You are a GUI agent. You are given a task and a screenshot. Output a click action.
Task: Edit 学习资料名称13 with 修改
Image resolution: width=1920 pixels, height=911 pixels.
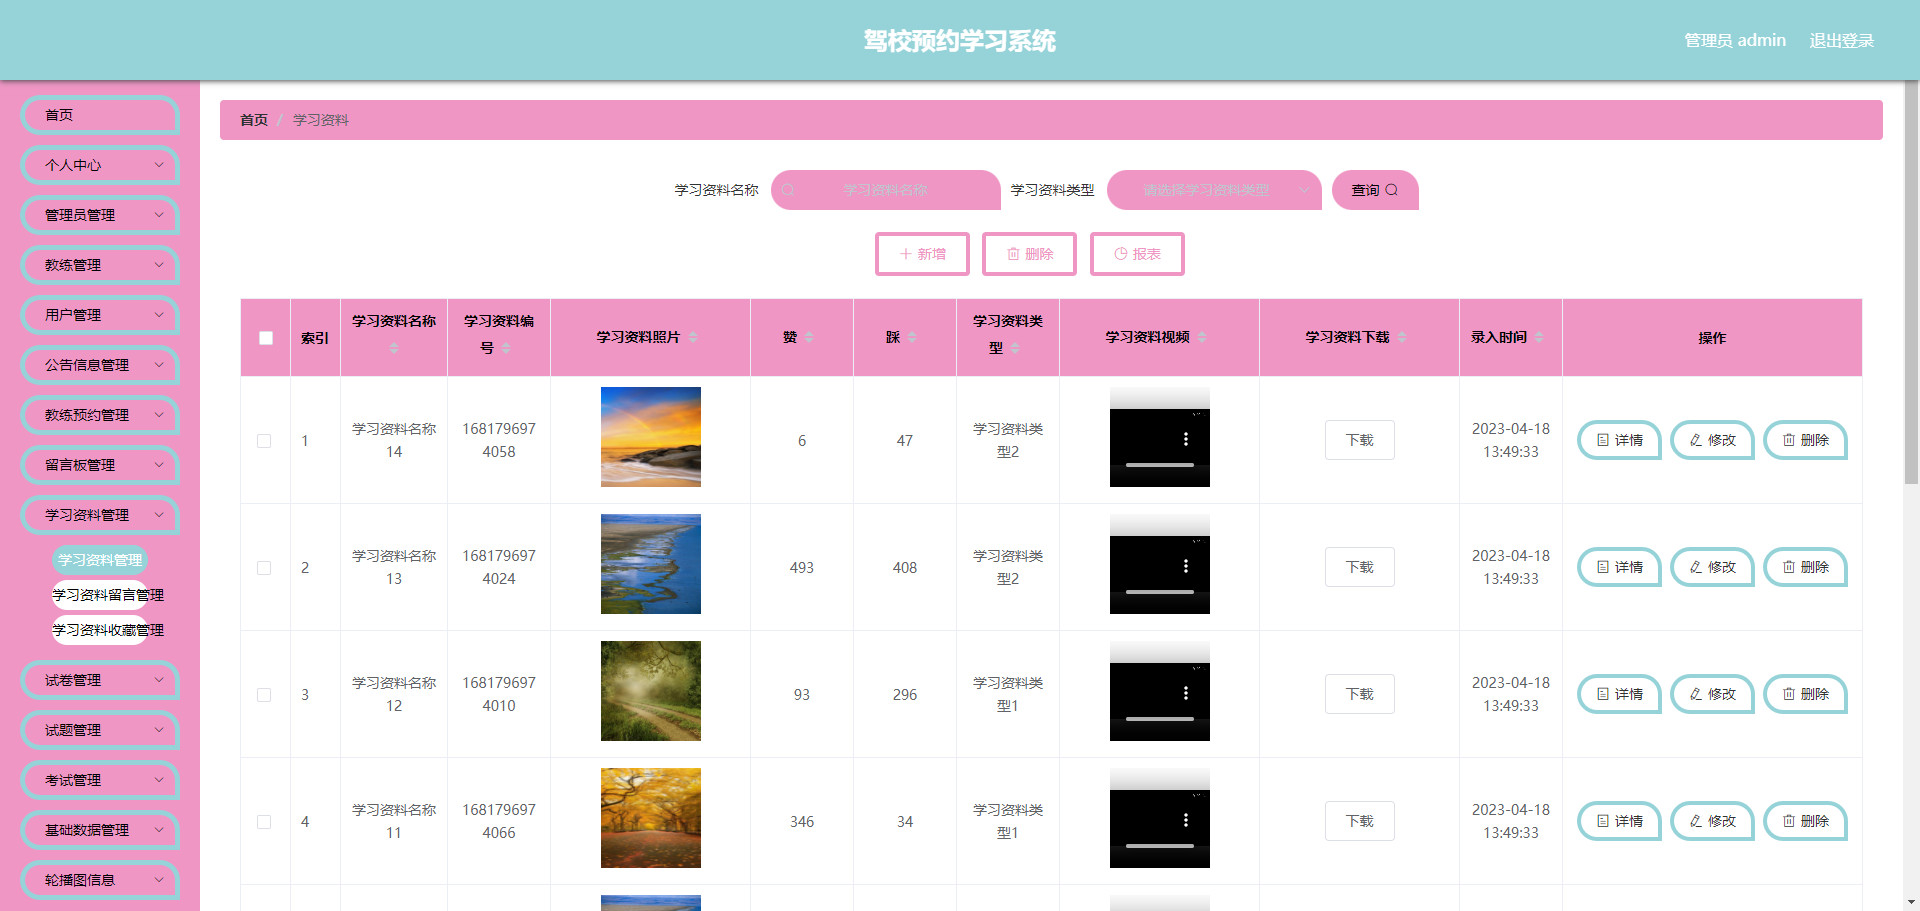coord(1712,567)
